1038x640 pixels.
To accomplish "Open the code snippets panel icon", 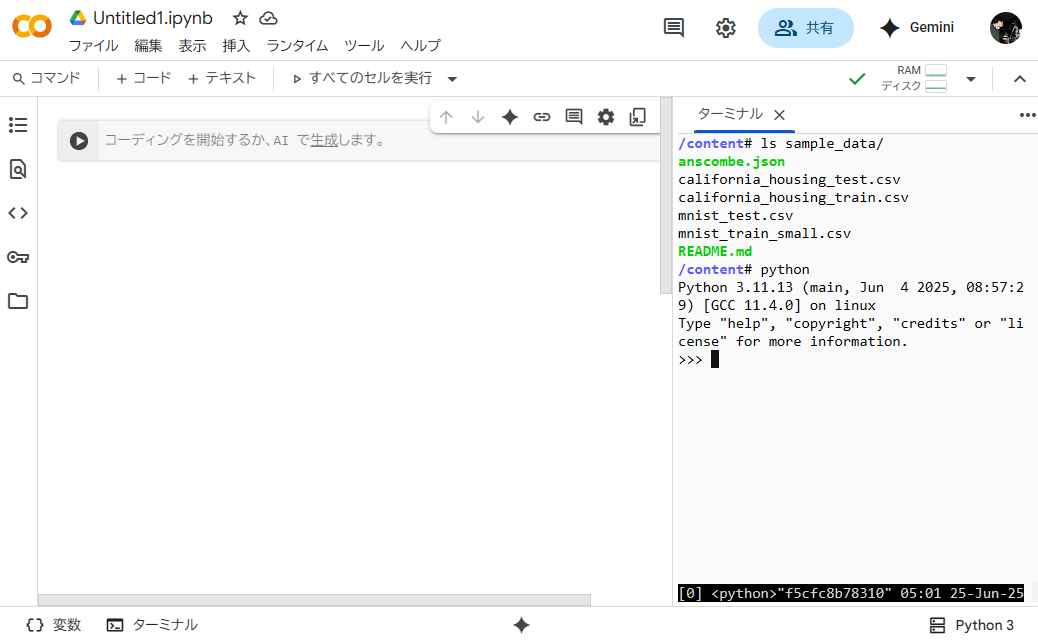I will (x=18, y=213).
